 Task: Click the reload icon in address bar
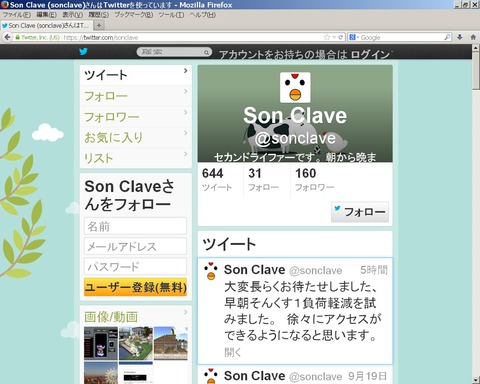[x=341, y=37]
